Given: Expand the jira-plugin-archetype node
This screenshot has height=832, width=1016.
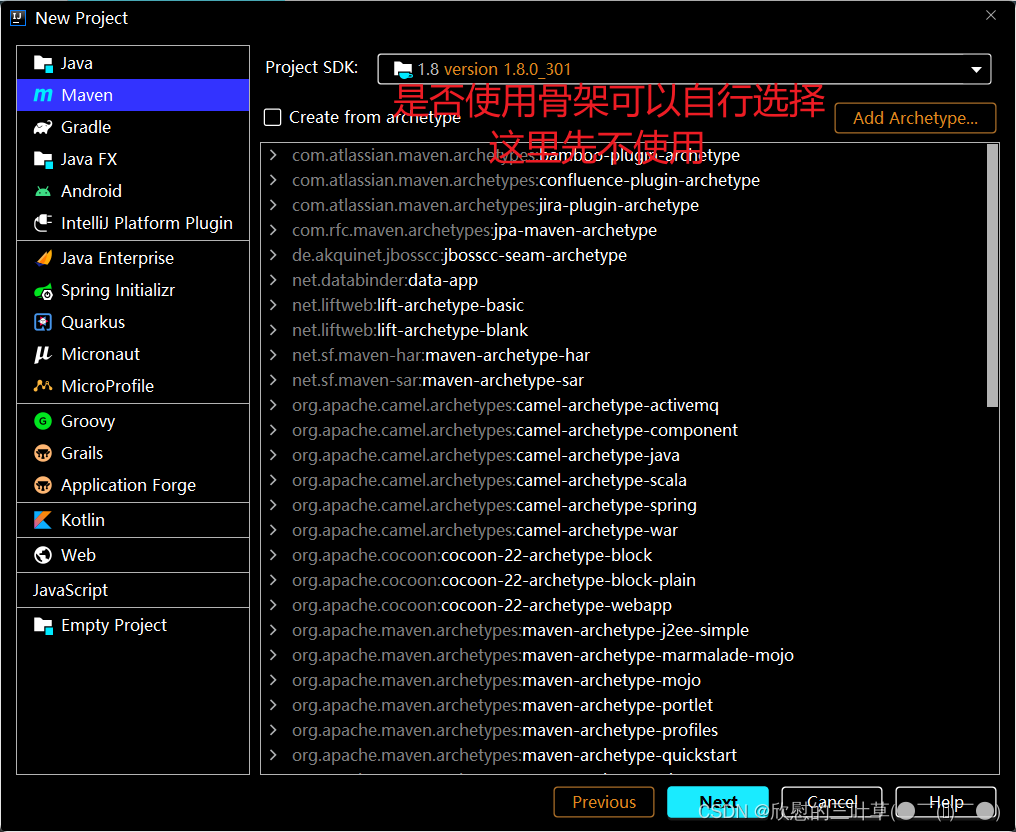Looking at the screenshot, I should [273, 205].
